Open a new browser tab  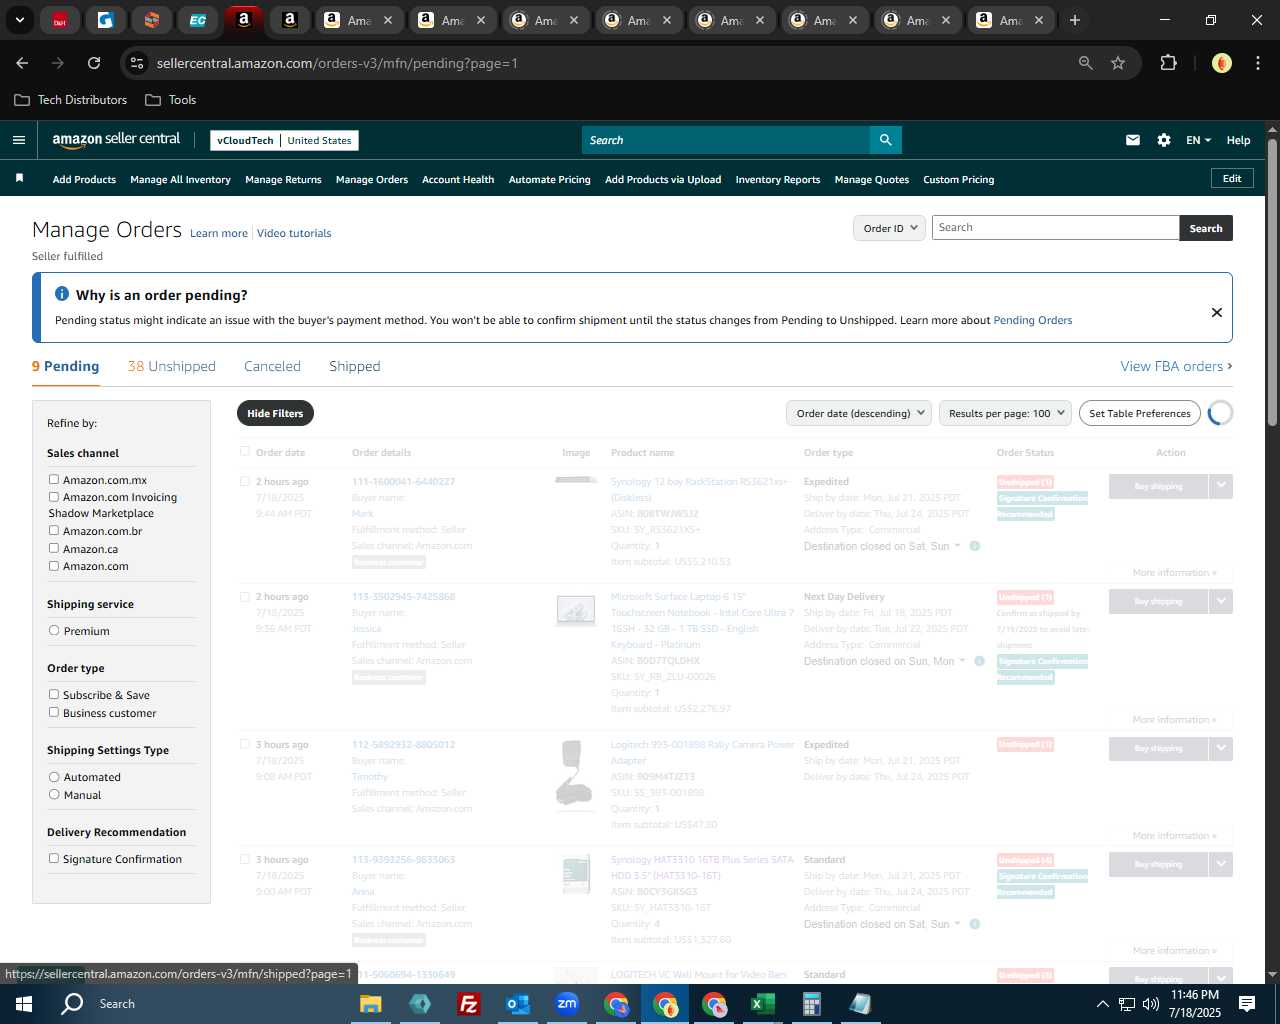pos(1075,20)
